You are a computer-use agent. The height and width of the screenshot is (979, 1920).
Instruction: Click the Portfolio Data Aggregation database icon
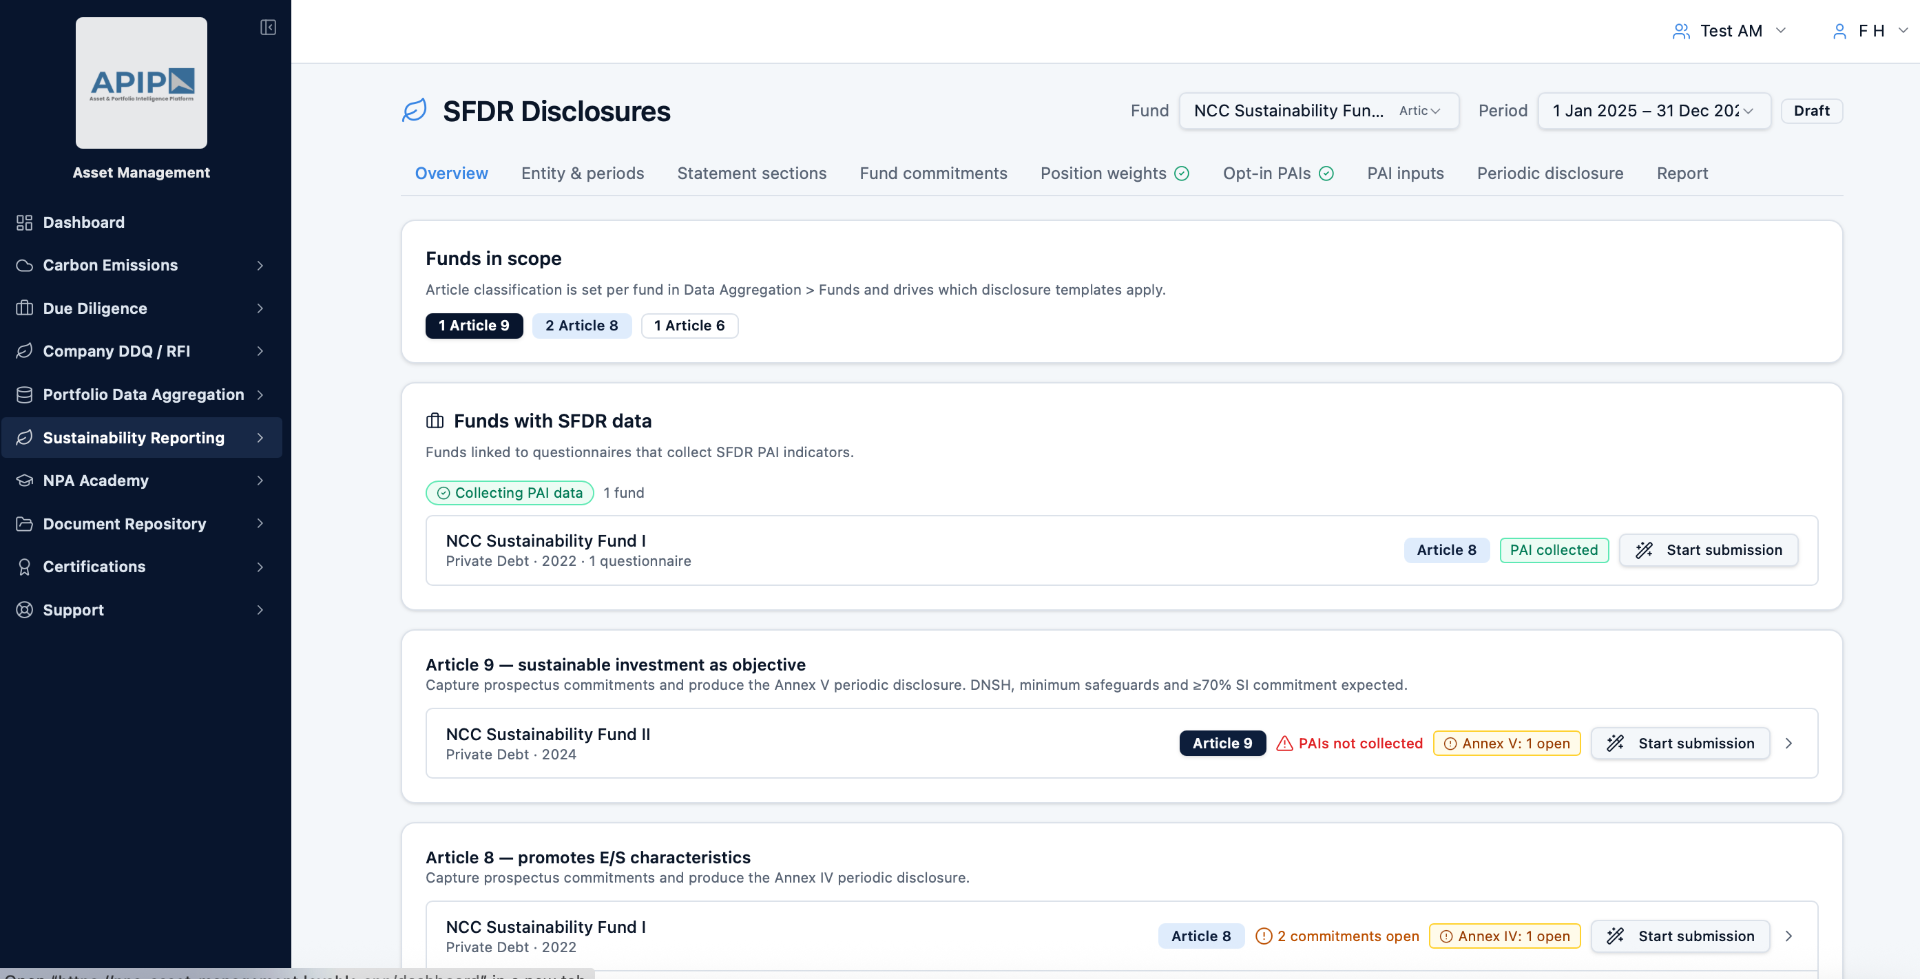pyautogui.click(x=25, y=394)
